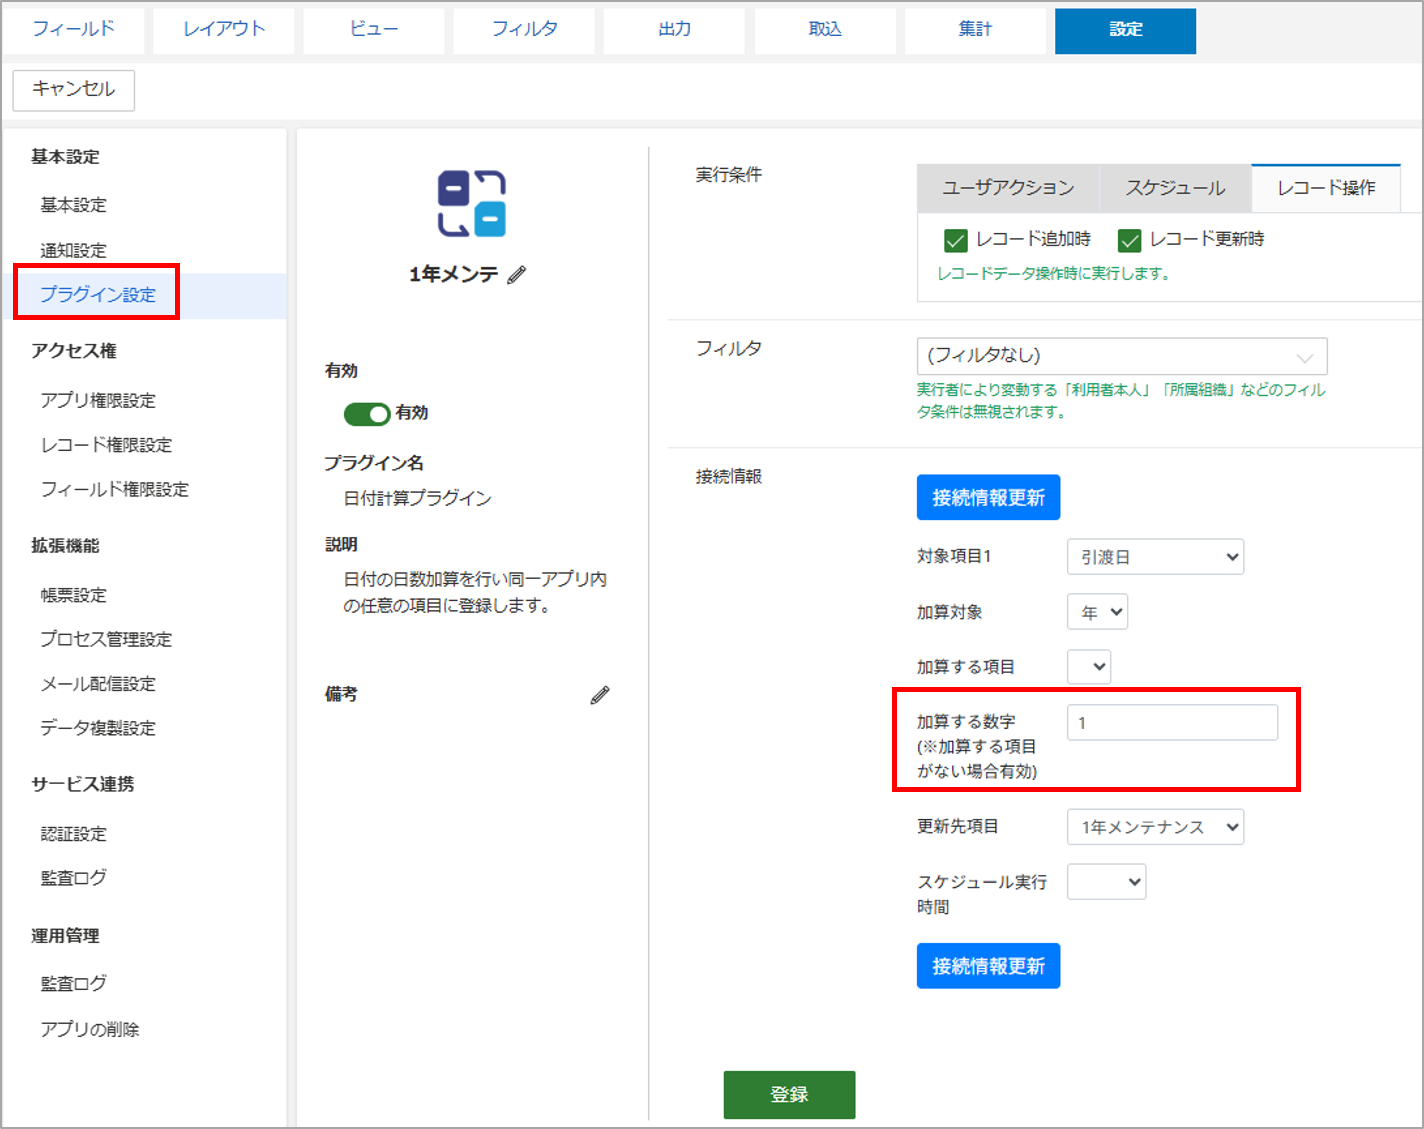Open the フィルタ dropdown

pyautogui.click(x=1122, y=356)
